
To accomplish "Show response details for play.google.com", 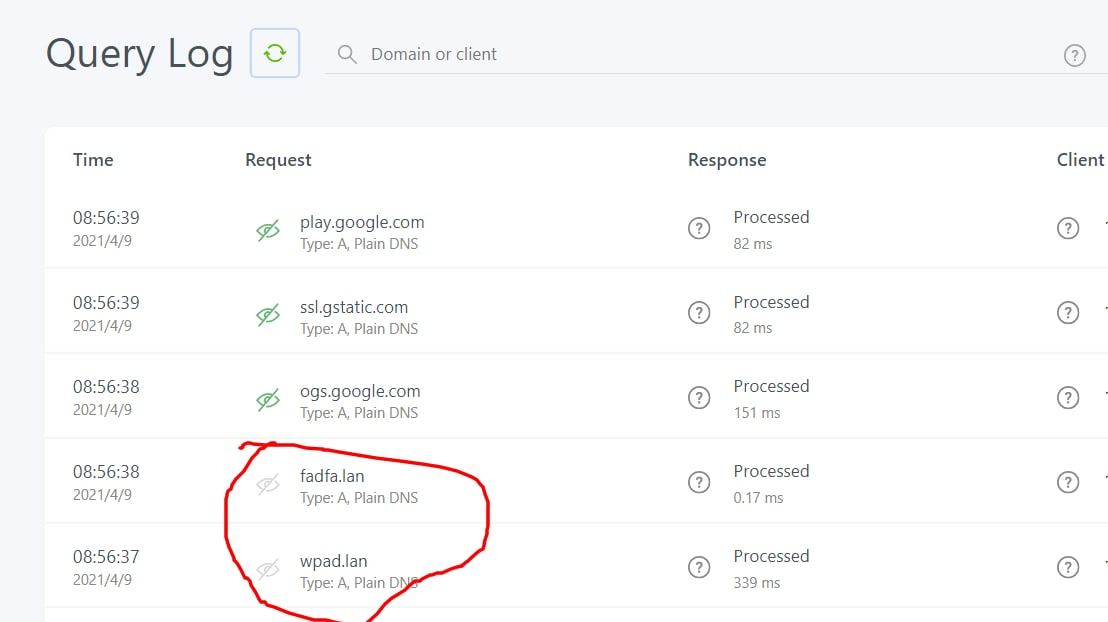I will point(699,228).
